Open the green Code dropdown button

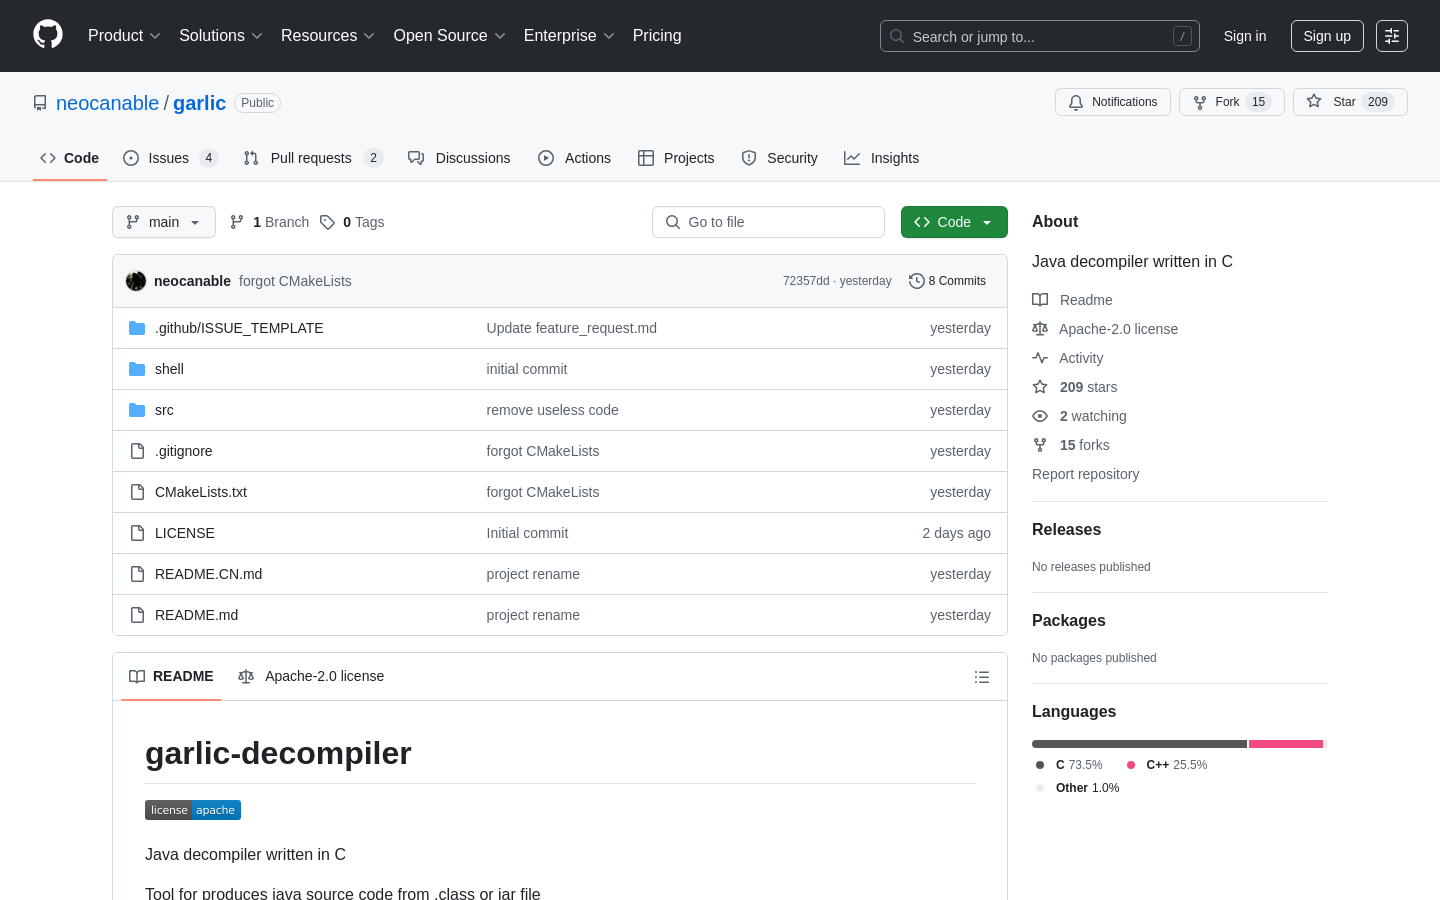tap(954, 222)
